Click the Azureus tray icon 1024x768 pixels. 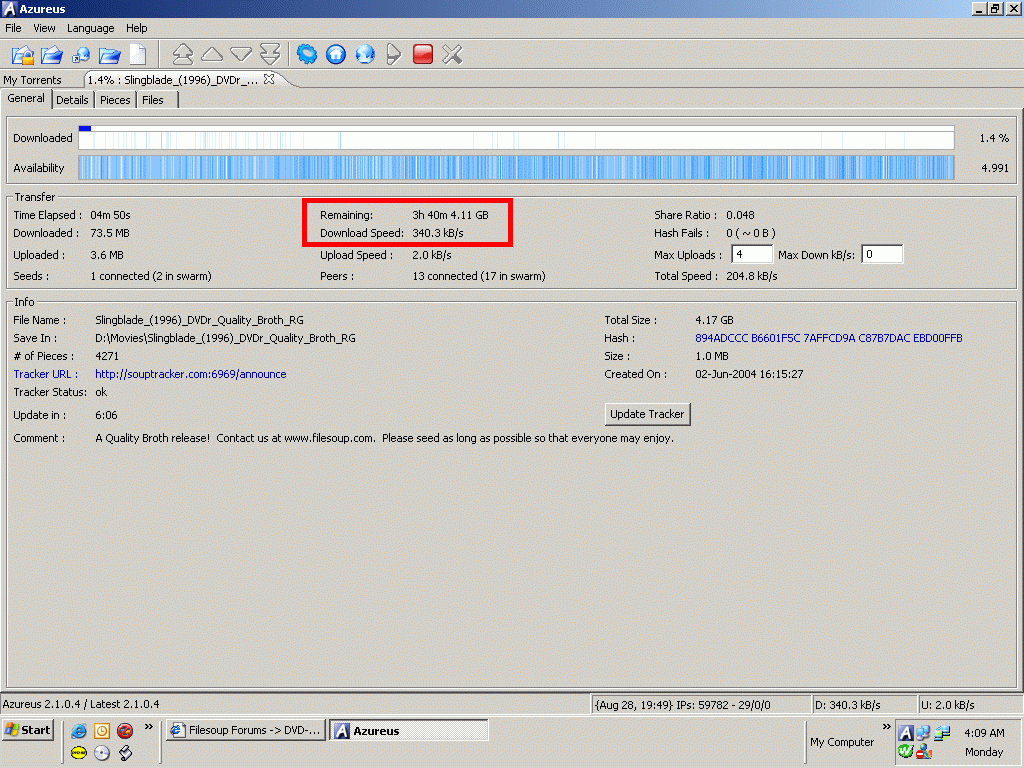point(905,733)
